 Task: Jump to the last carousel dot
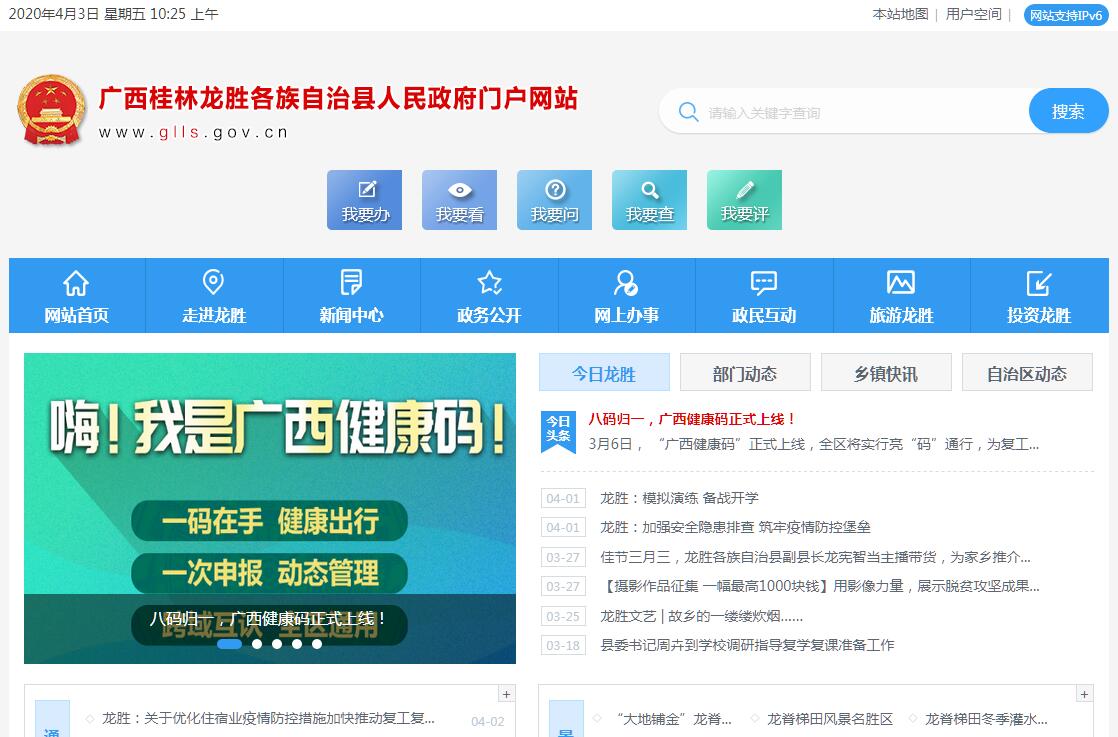point(317,644)
